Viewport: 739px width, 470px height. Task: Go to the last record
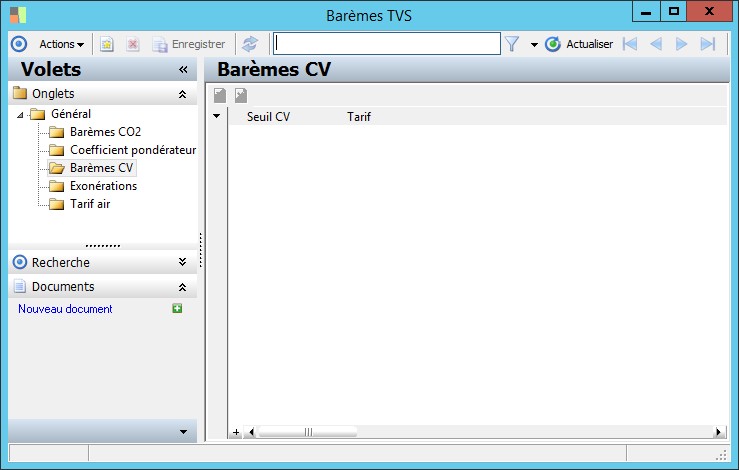(707, 44)
